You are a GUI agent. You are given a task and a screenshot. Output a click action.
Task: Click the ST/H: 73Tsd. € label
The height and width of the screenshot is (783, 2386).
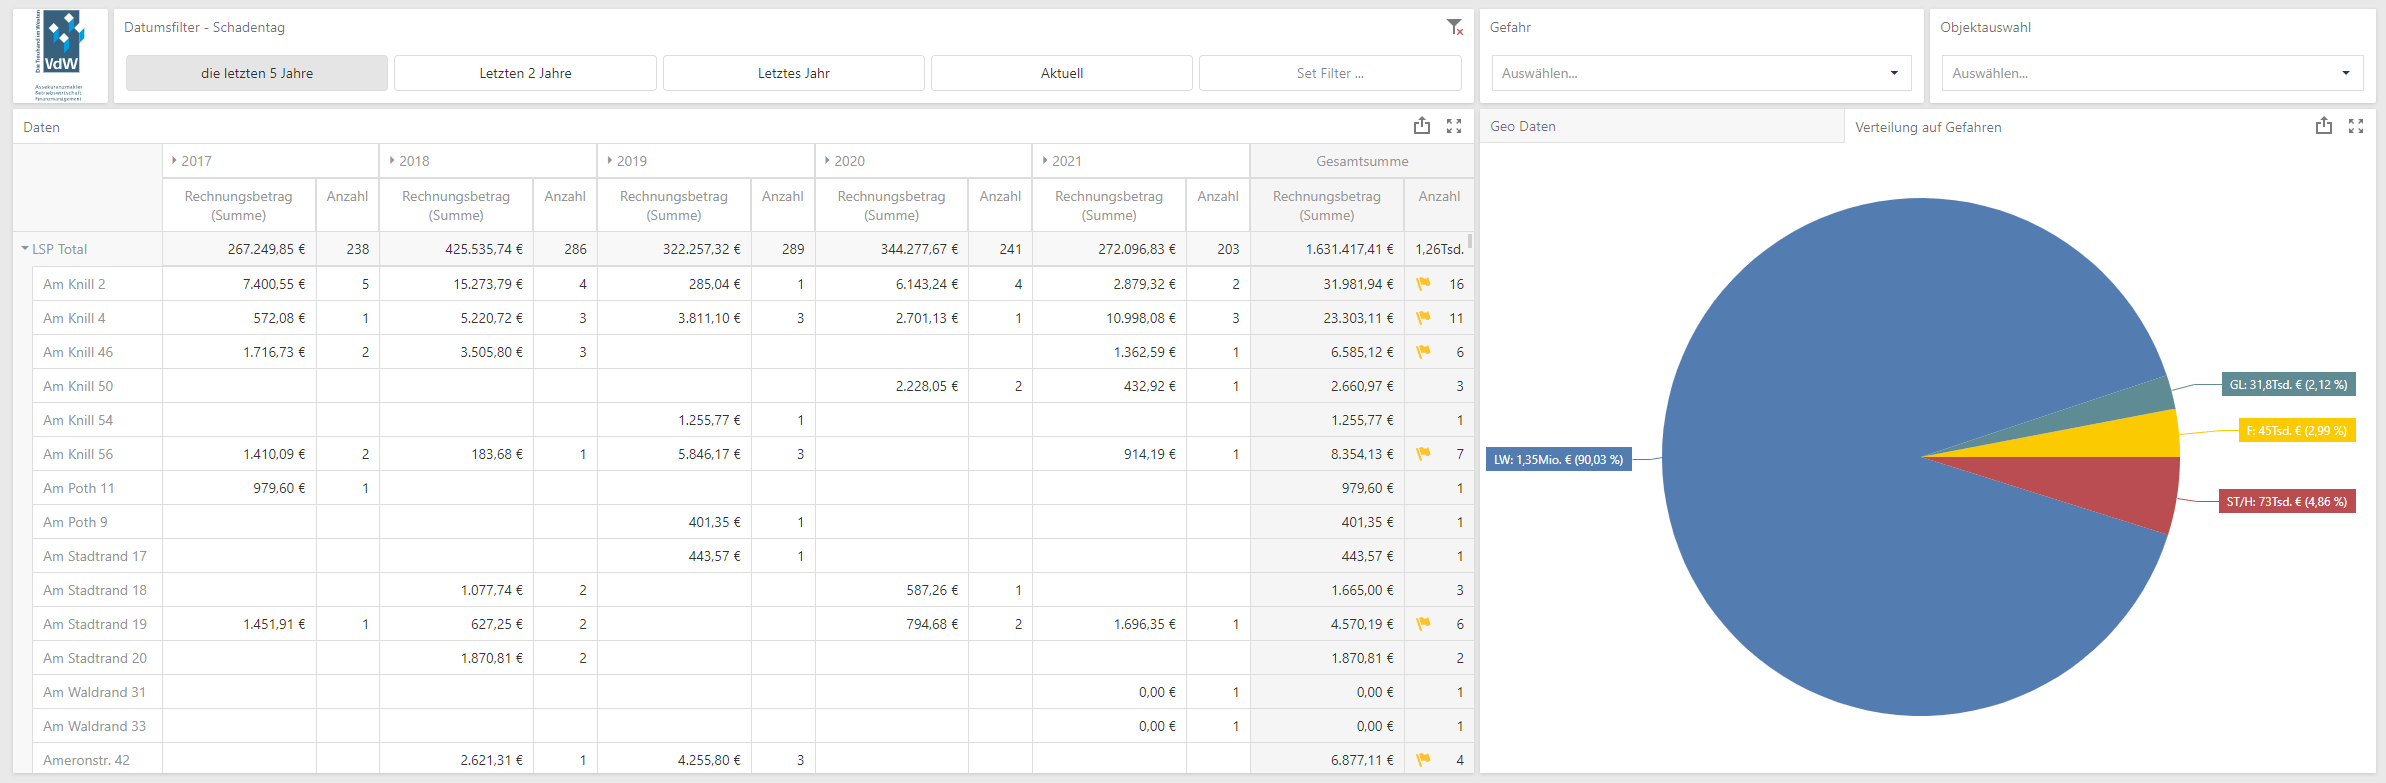[x=2286, y=501]
